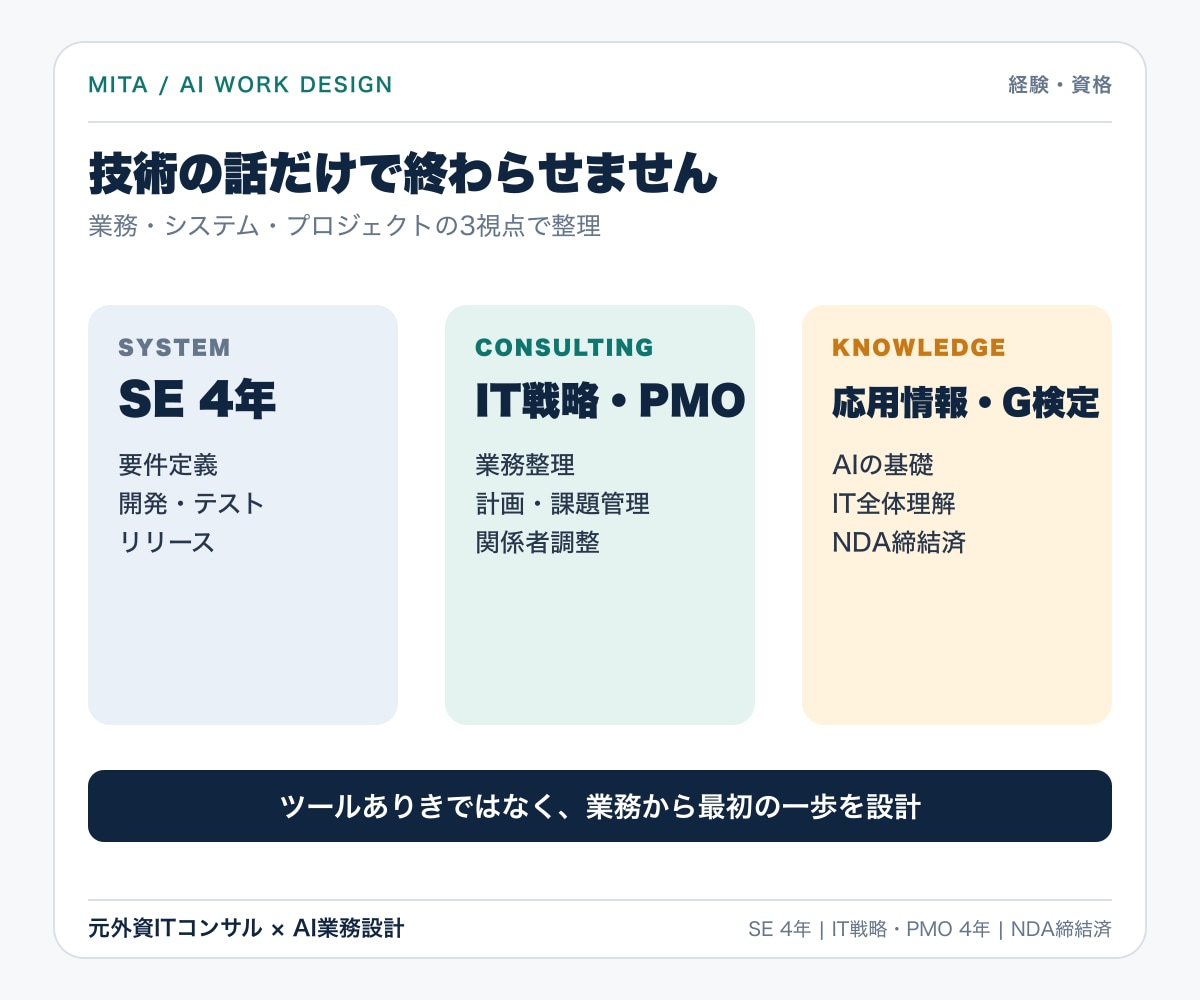Click the subtitle 業務・システム・プロジェクトの3視点で整理

click(x=344, y=226)
